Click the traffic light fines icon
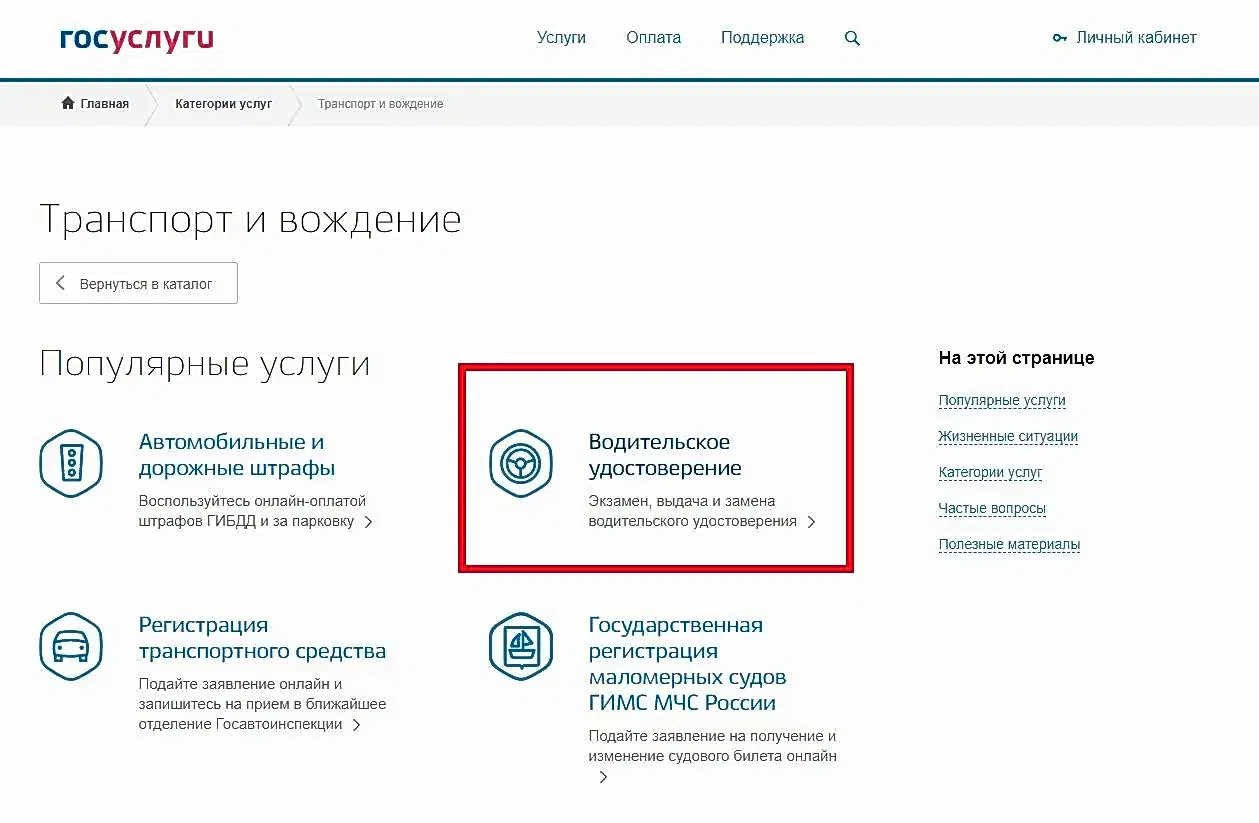This screenshot has height=823, width=1259. pyautogui.click(x=70, y=463)
